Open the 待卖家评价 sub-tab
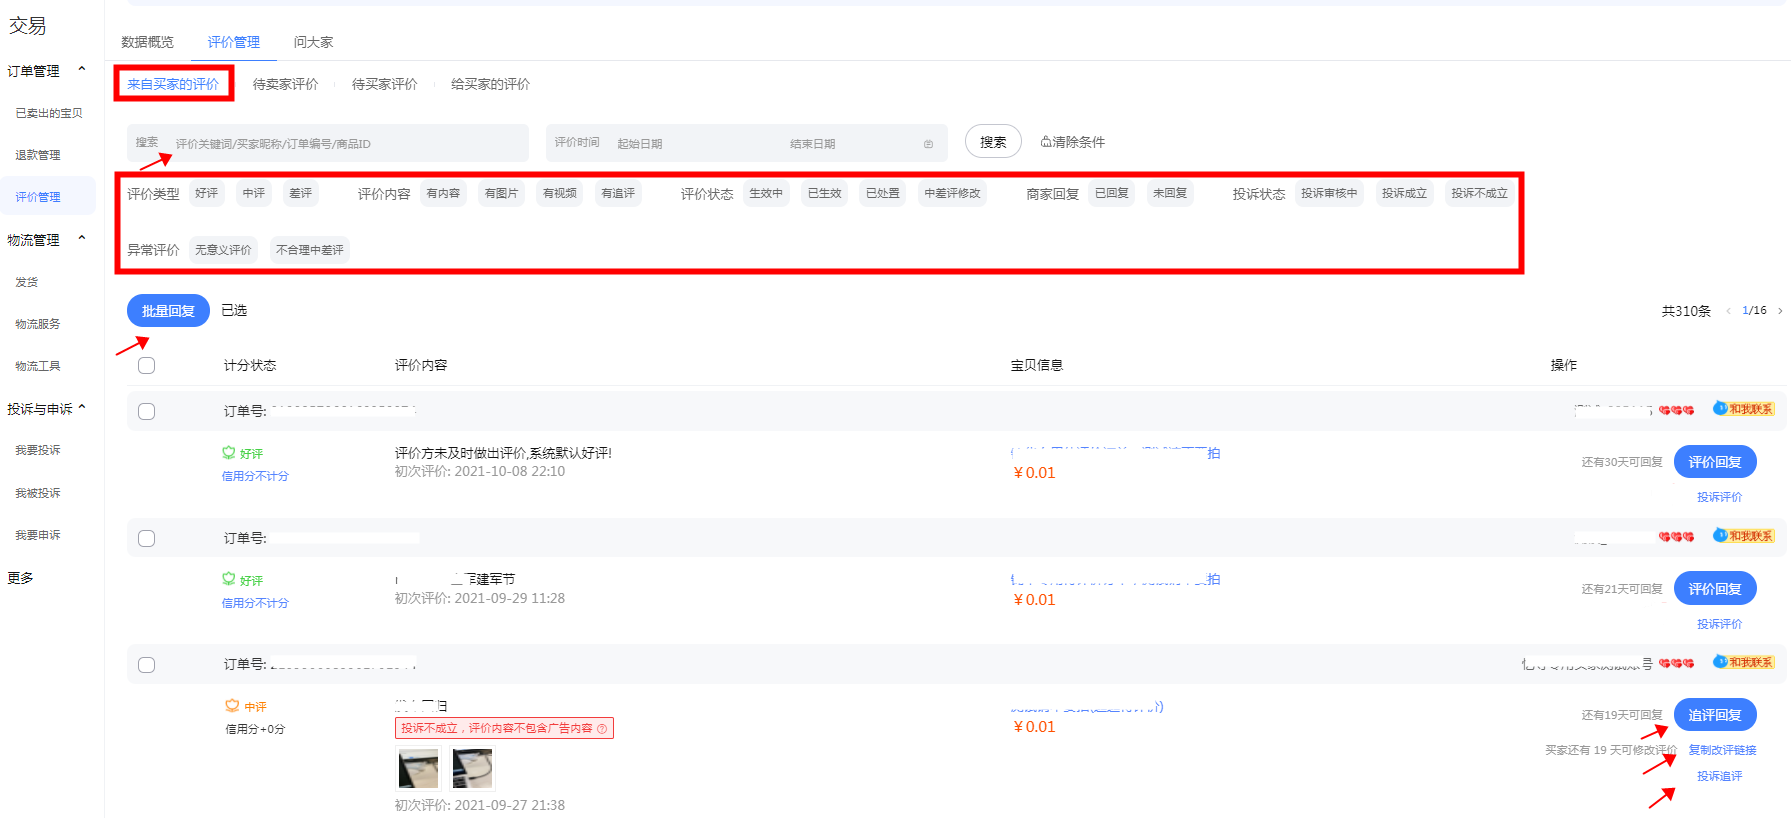The height and width of the screenshot is (818, 1791). tap(285, 84)
